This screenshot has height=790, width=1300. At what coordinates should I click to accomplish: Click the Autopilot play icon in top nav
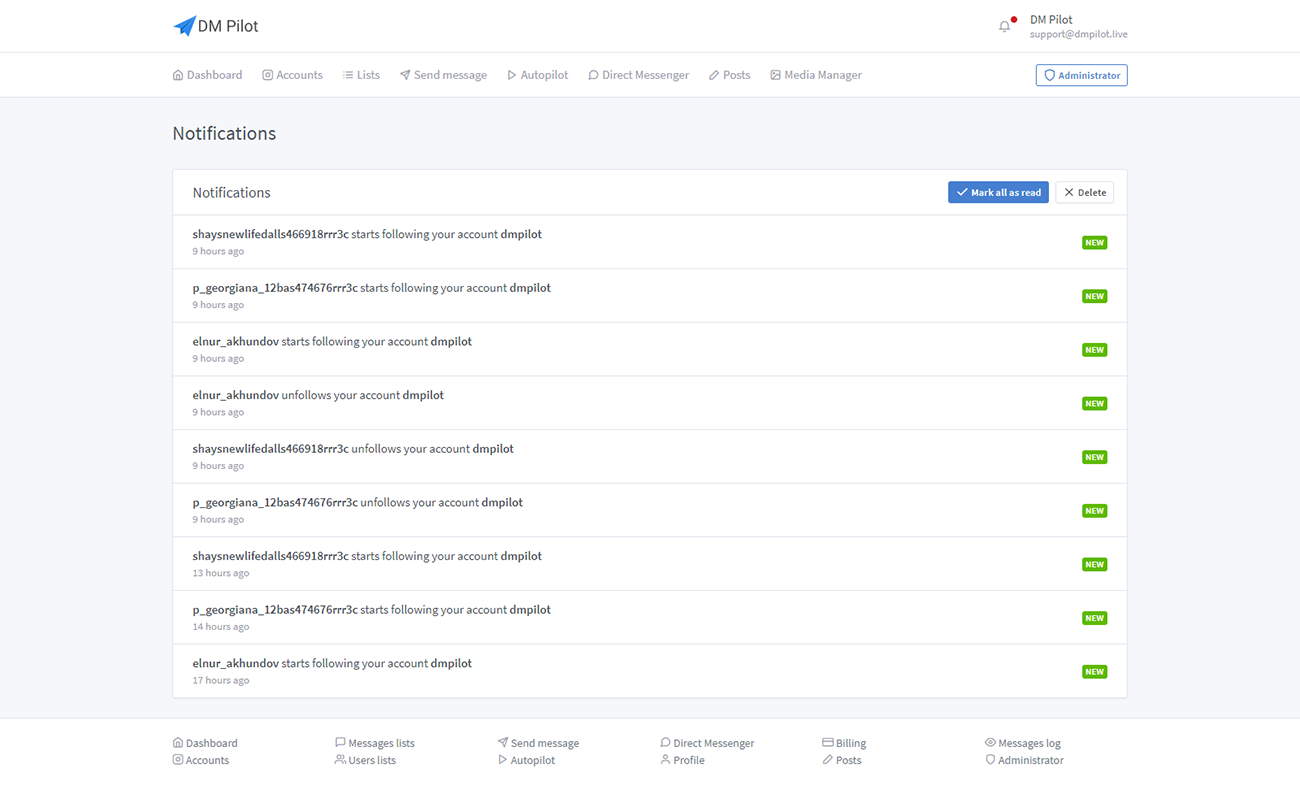[512, 75]
